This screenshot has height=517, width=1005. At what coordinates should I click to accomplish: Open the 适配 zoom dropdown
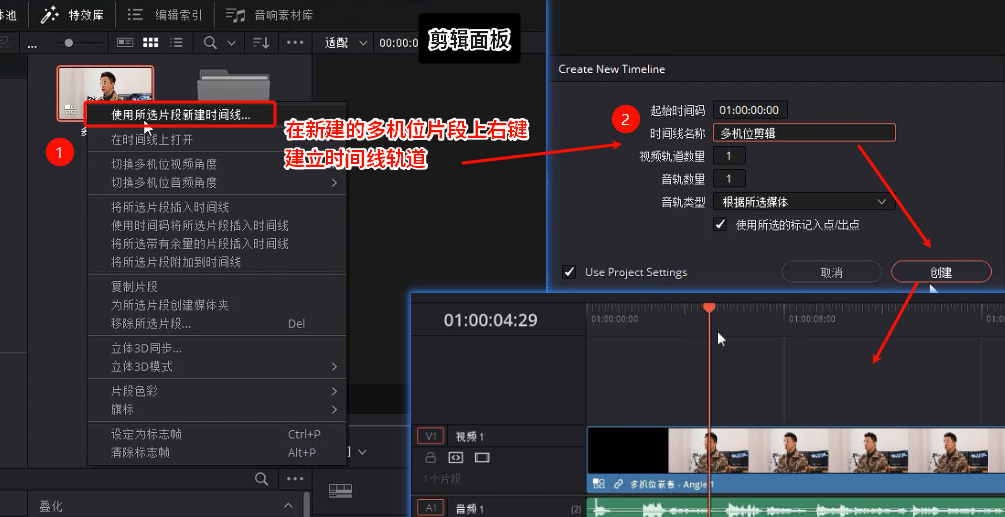coord(346,42)
